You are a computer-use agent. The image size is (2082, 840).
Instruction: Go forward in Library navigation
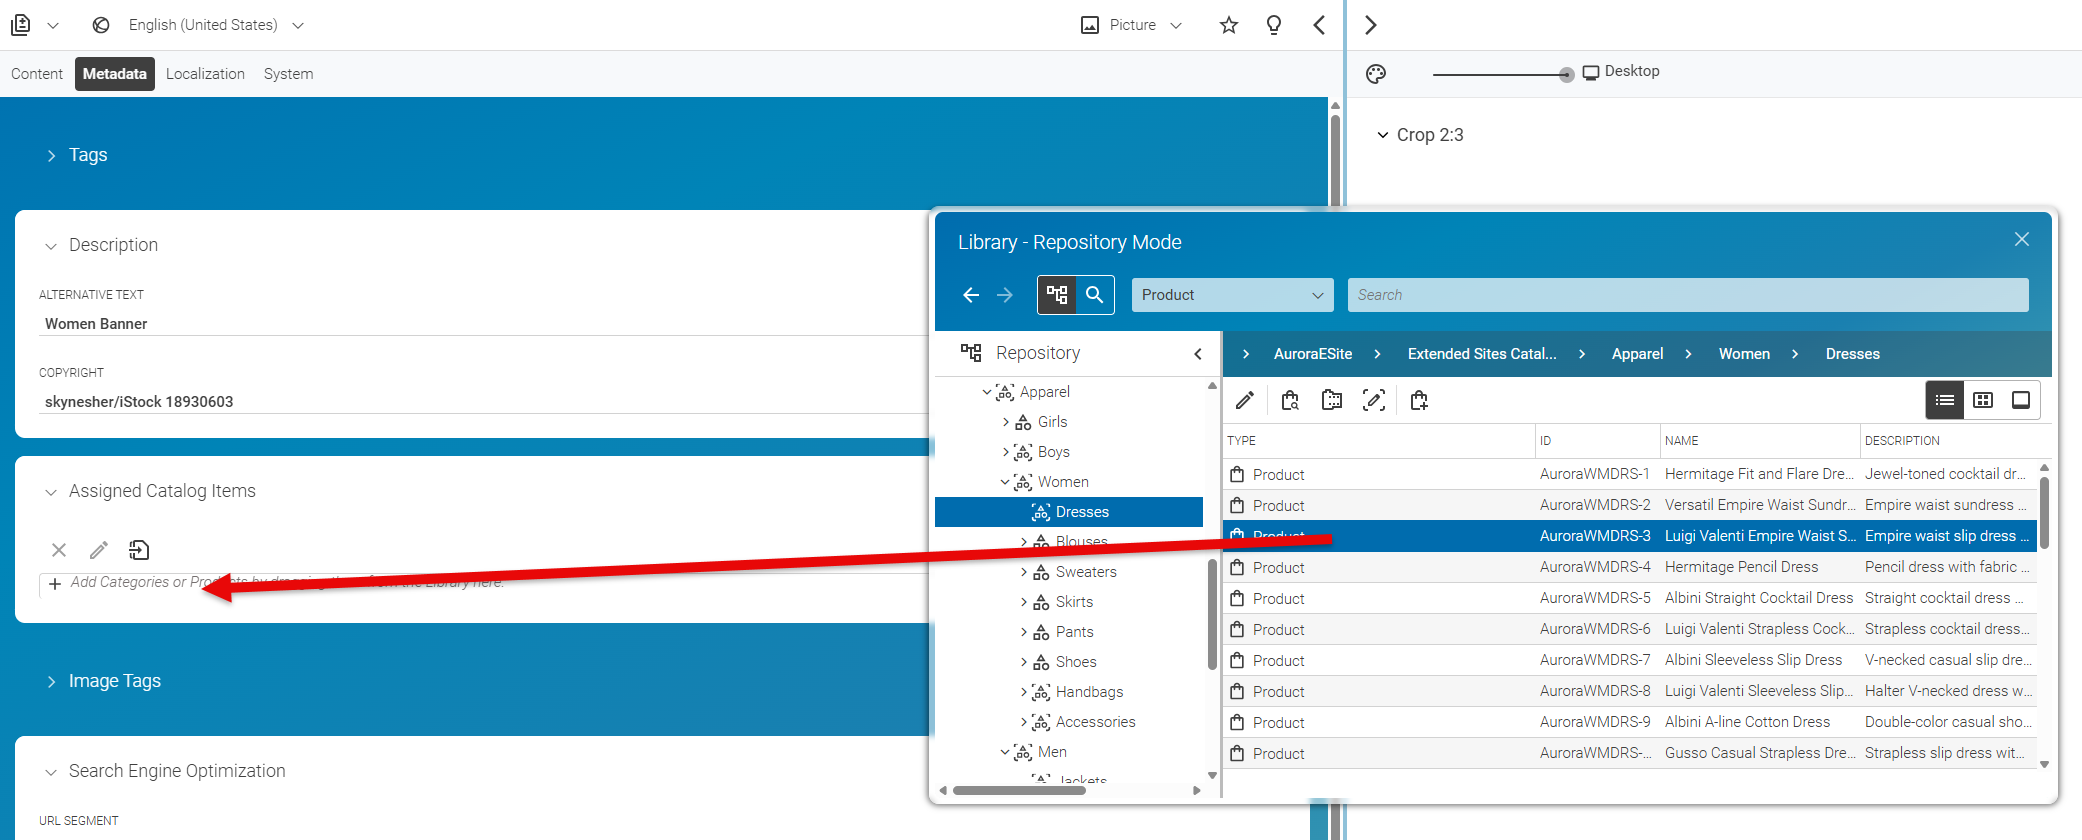[x=1005, y=295]
